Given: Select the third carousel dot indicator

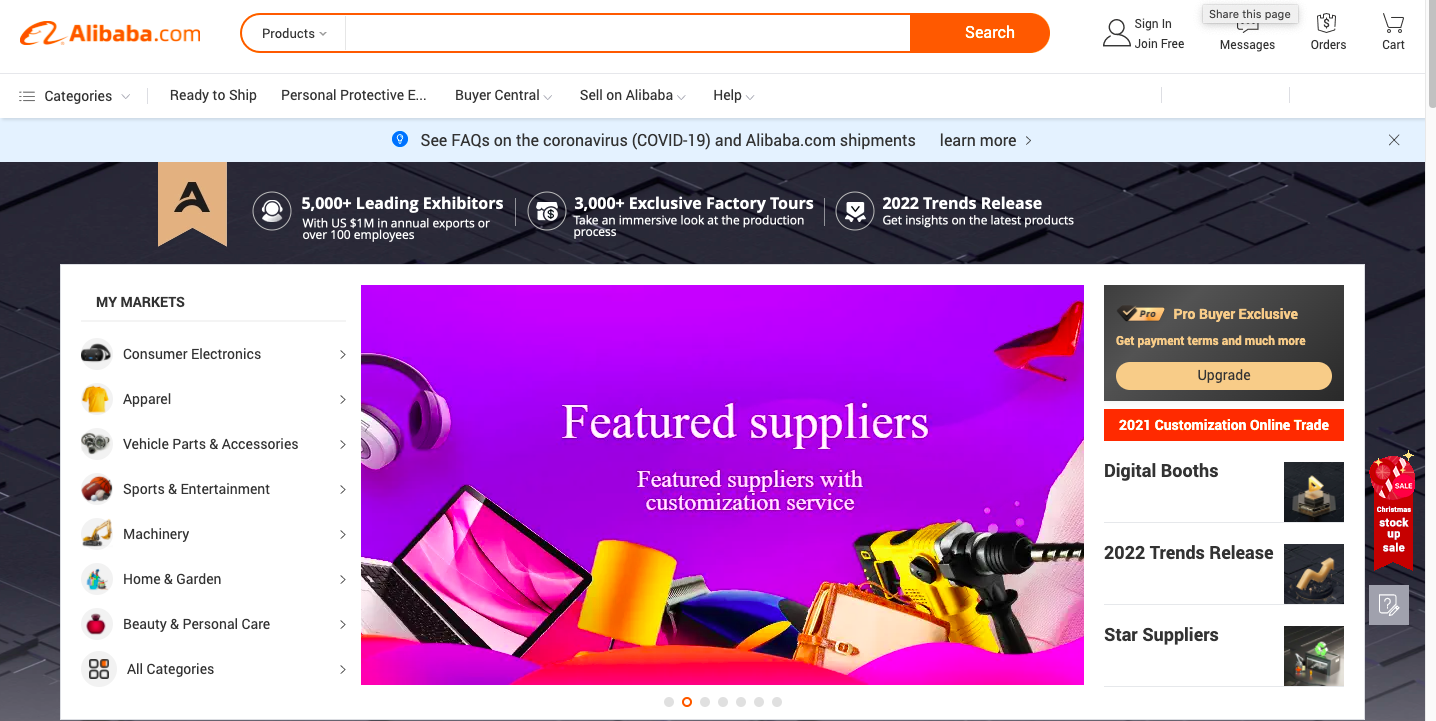Looking at the screenshot, I should [x=705, y=702].
